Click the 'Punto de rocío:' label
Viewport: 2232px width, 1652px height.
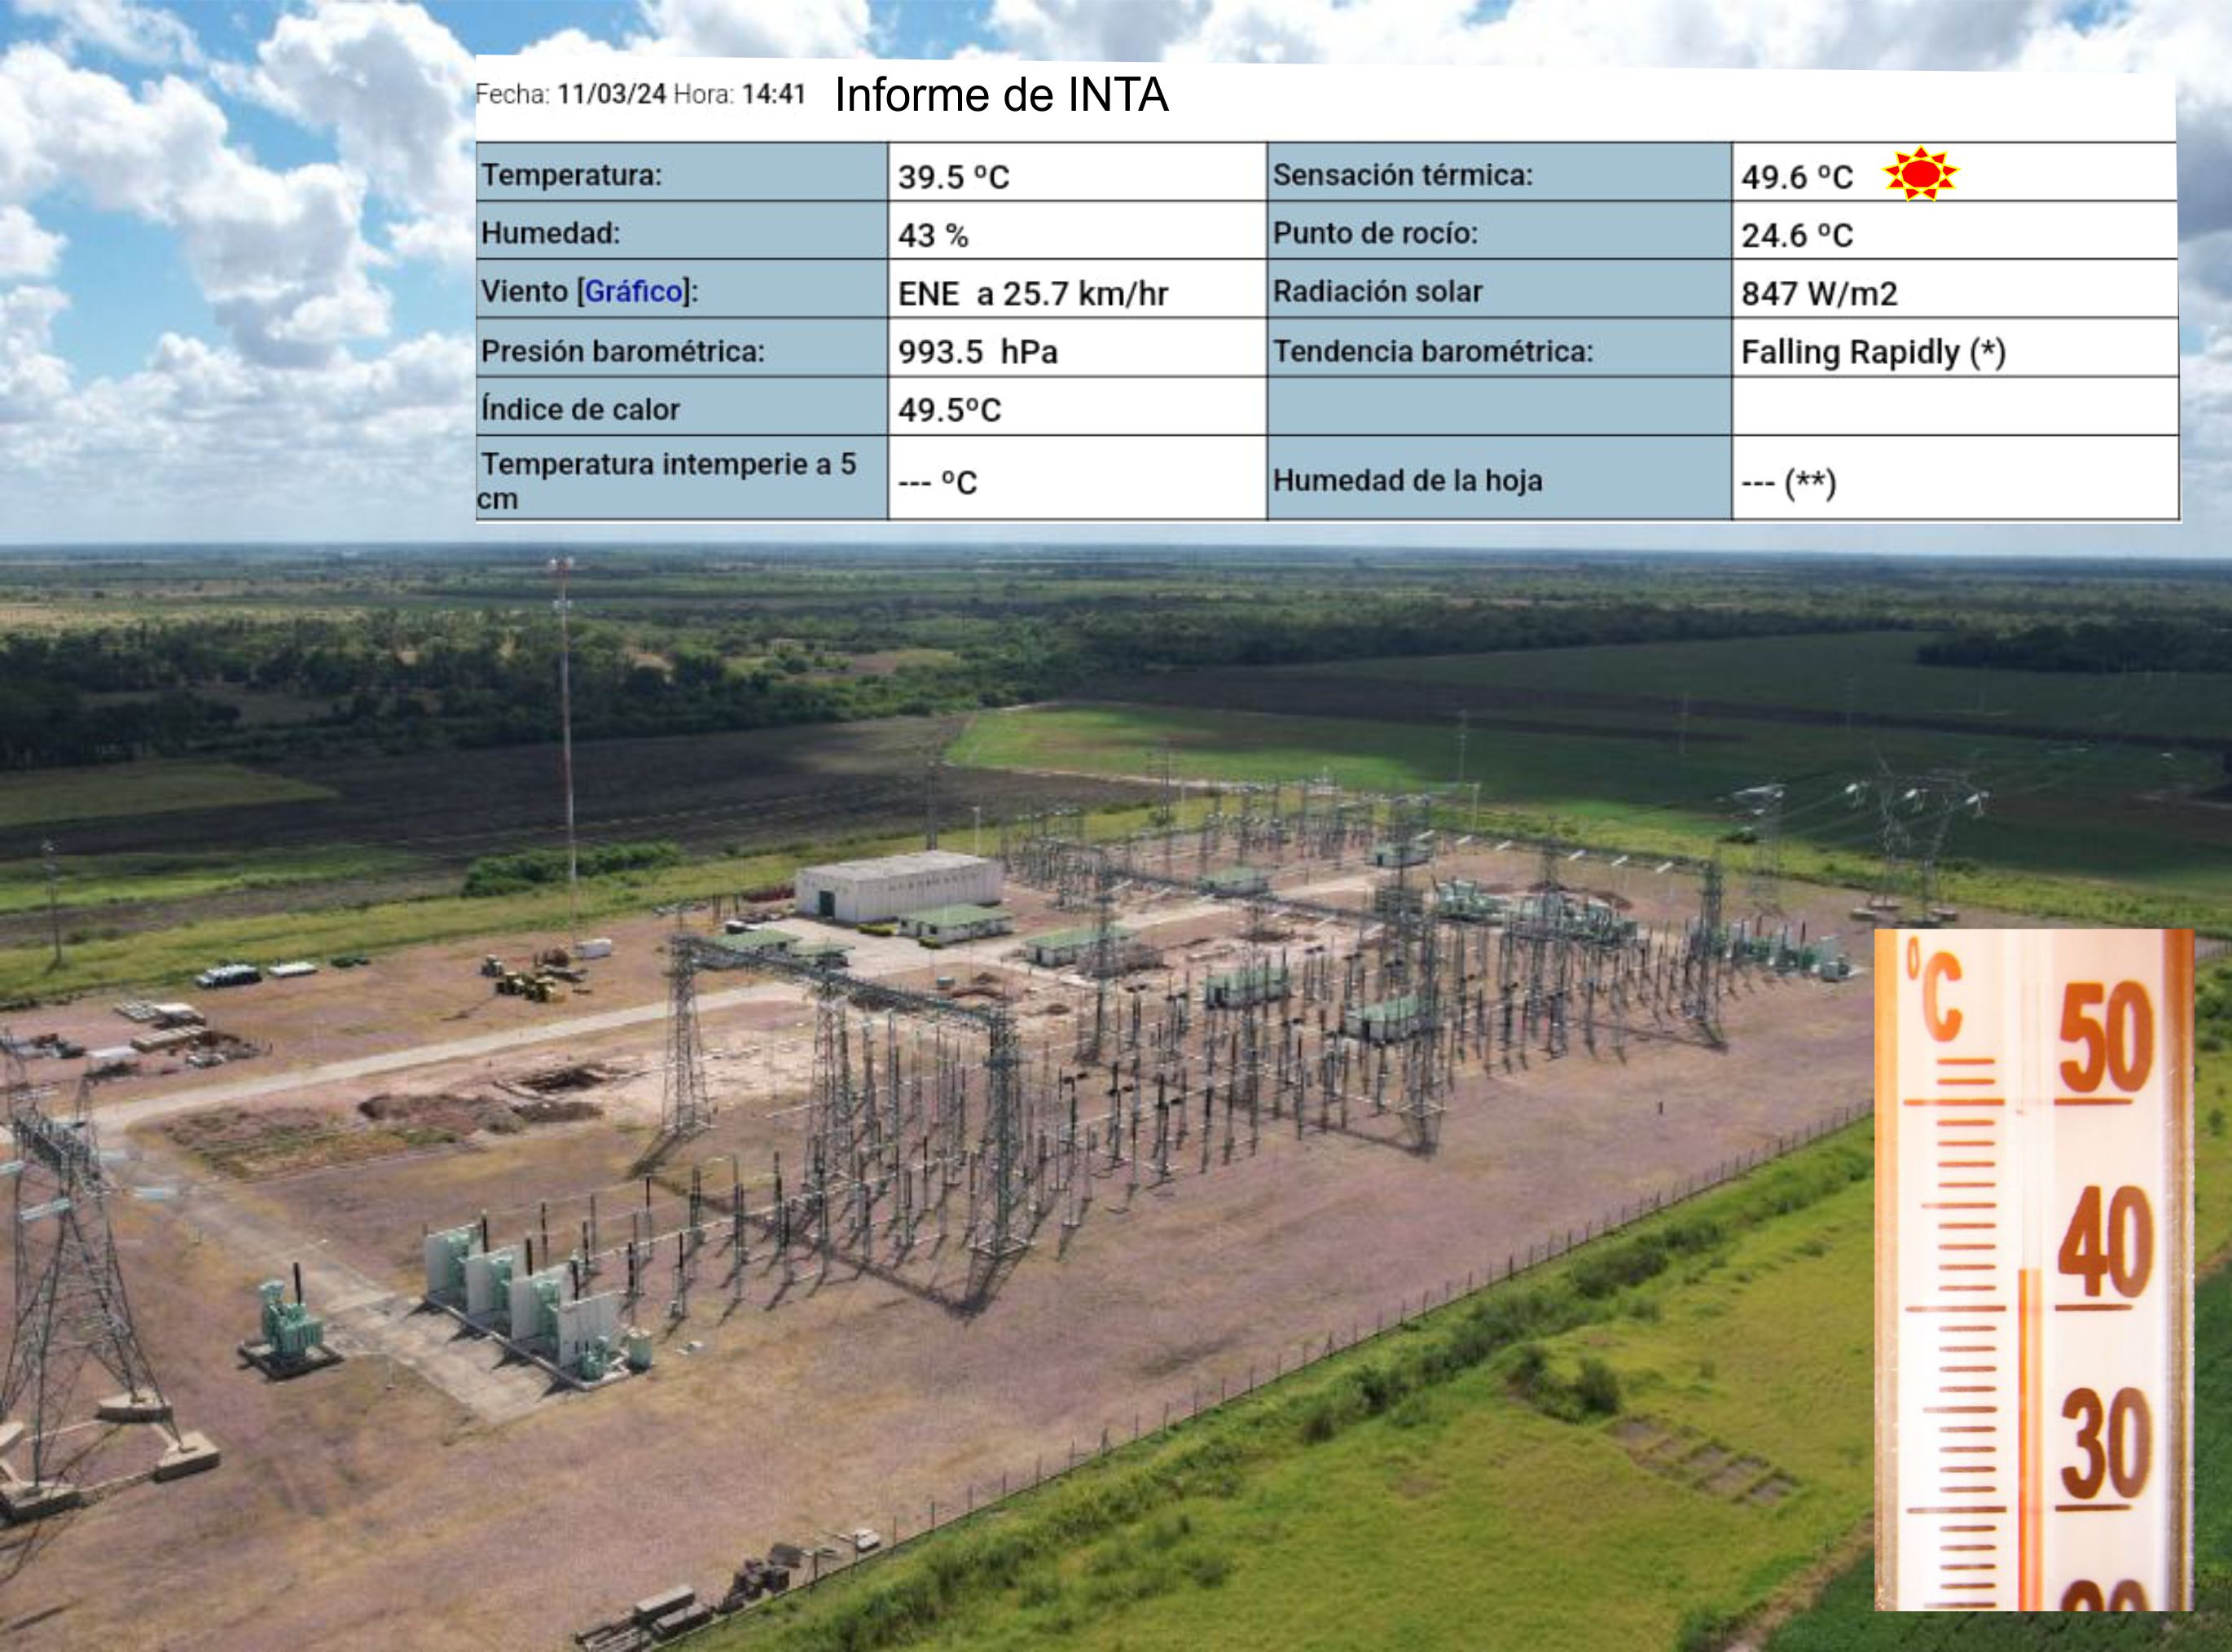pos(1375,233)
